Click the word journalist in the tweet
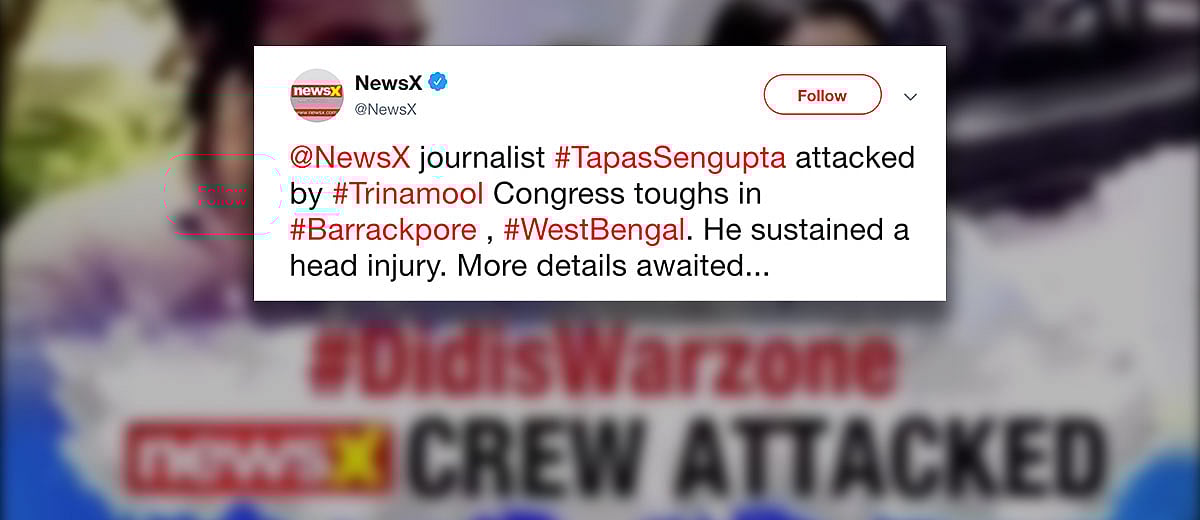The width and height of the screenshot is (1200, 520). (x=482, y=158)
